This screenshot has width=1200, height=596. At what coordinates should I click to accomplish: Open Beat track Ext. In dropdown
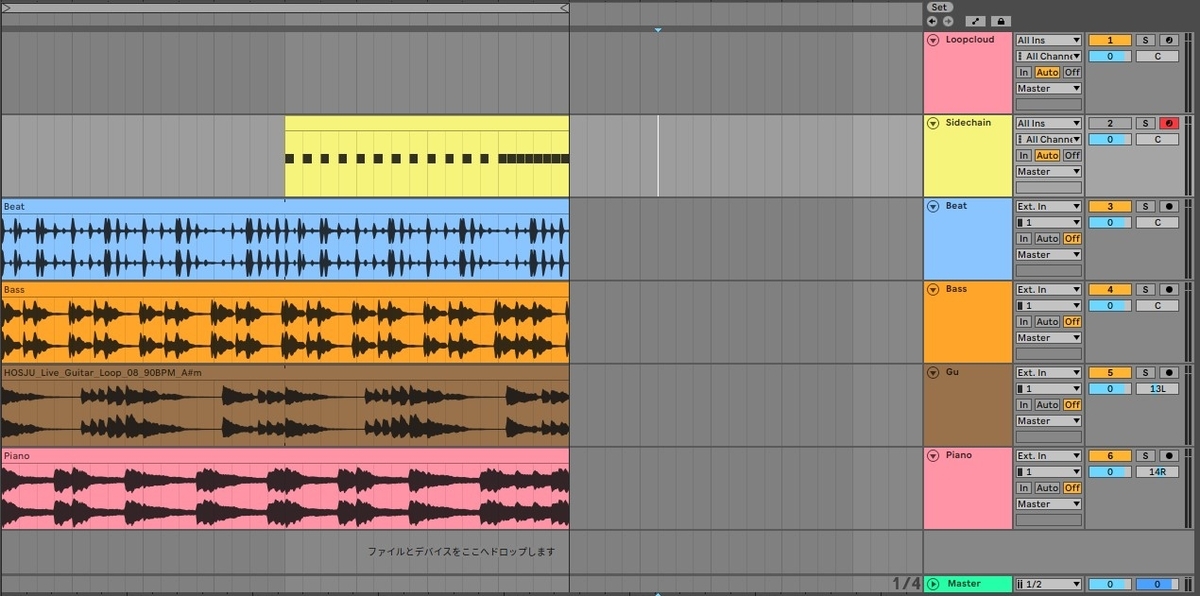pyautogui.click(x=1049, y=206)
